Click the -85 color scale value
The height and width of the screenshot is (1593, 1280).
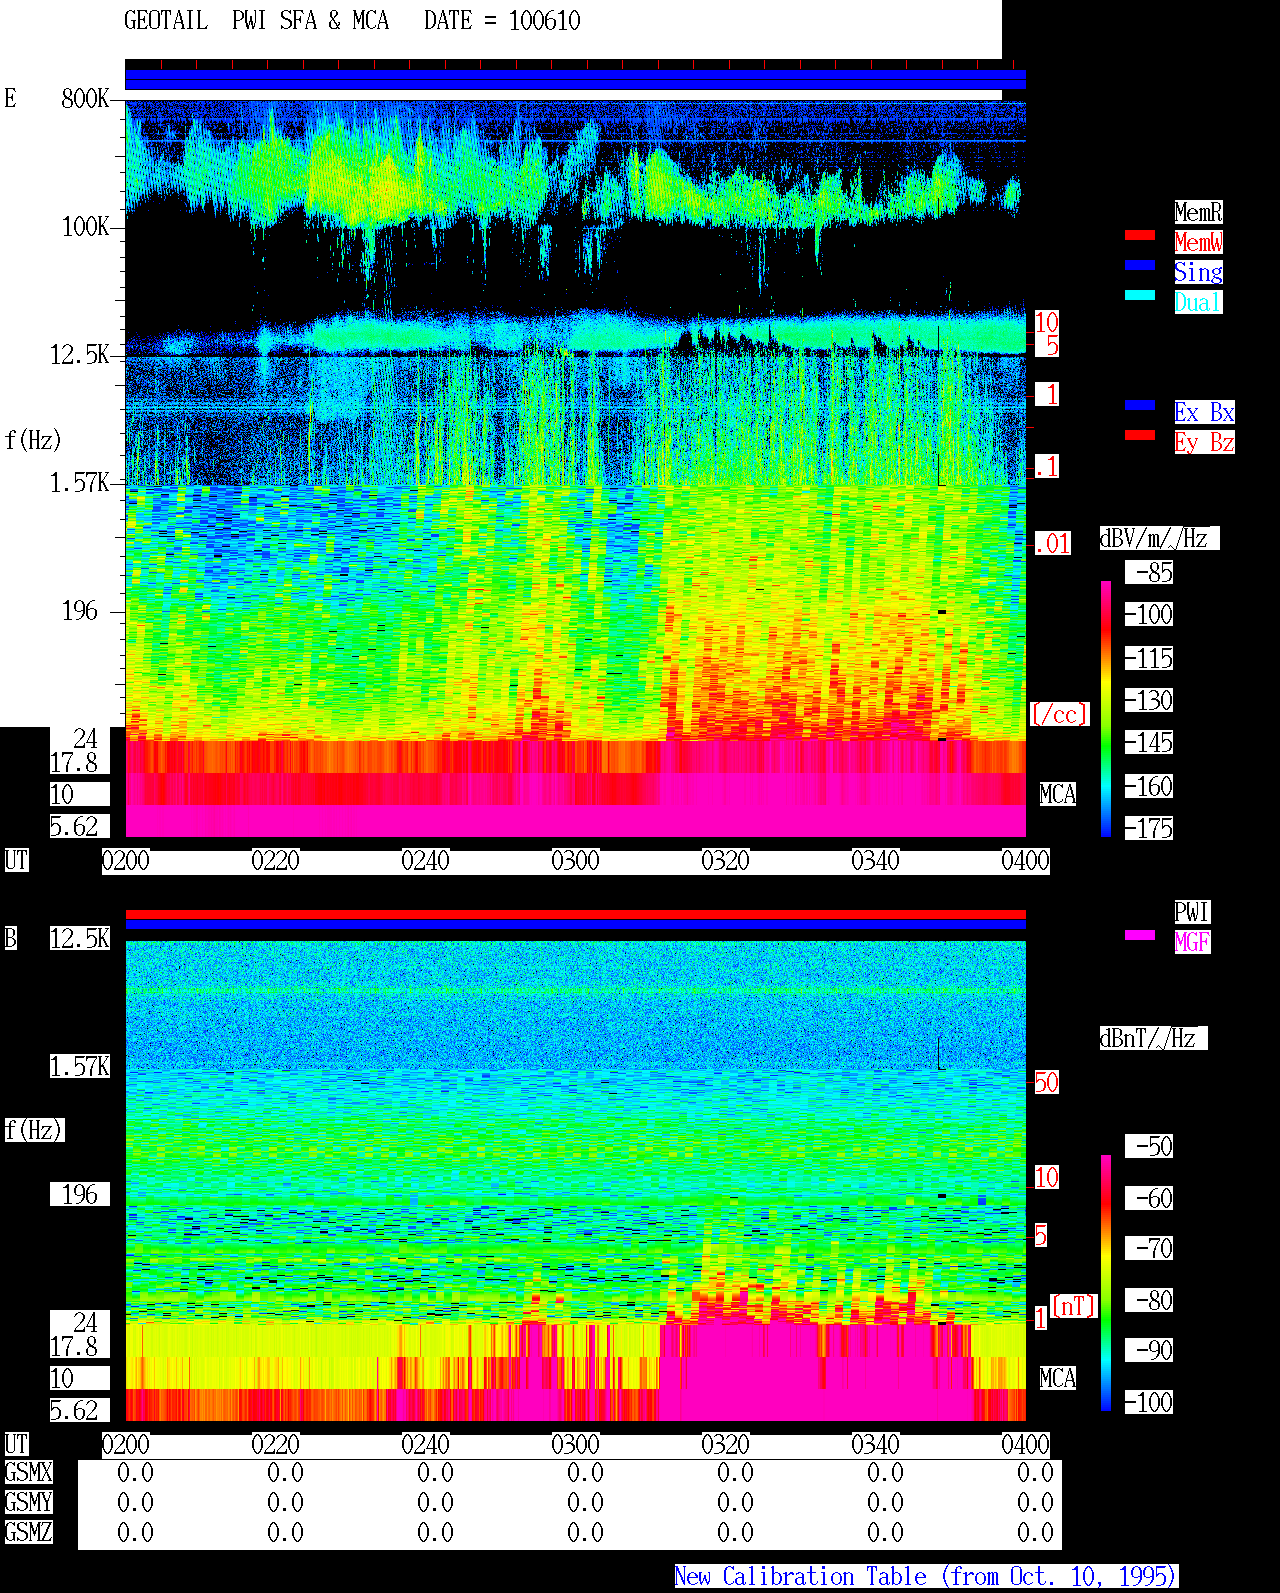click(x=1150, y=572)
